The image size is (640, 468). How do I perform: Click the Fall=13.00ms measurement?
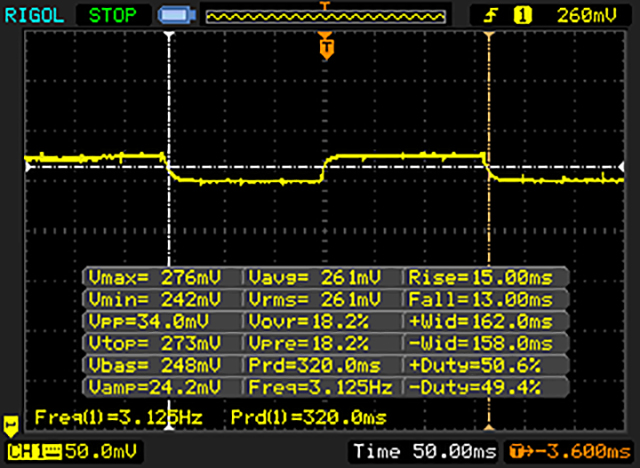pyautogui.click(x=481, y=300)
